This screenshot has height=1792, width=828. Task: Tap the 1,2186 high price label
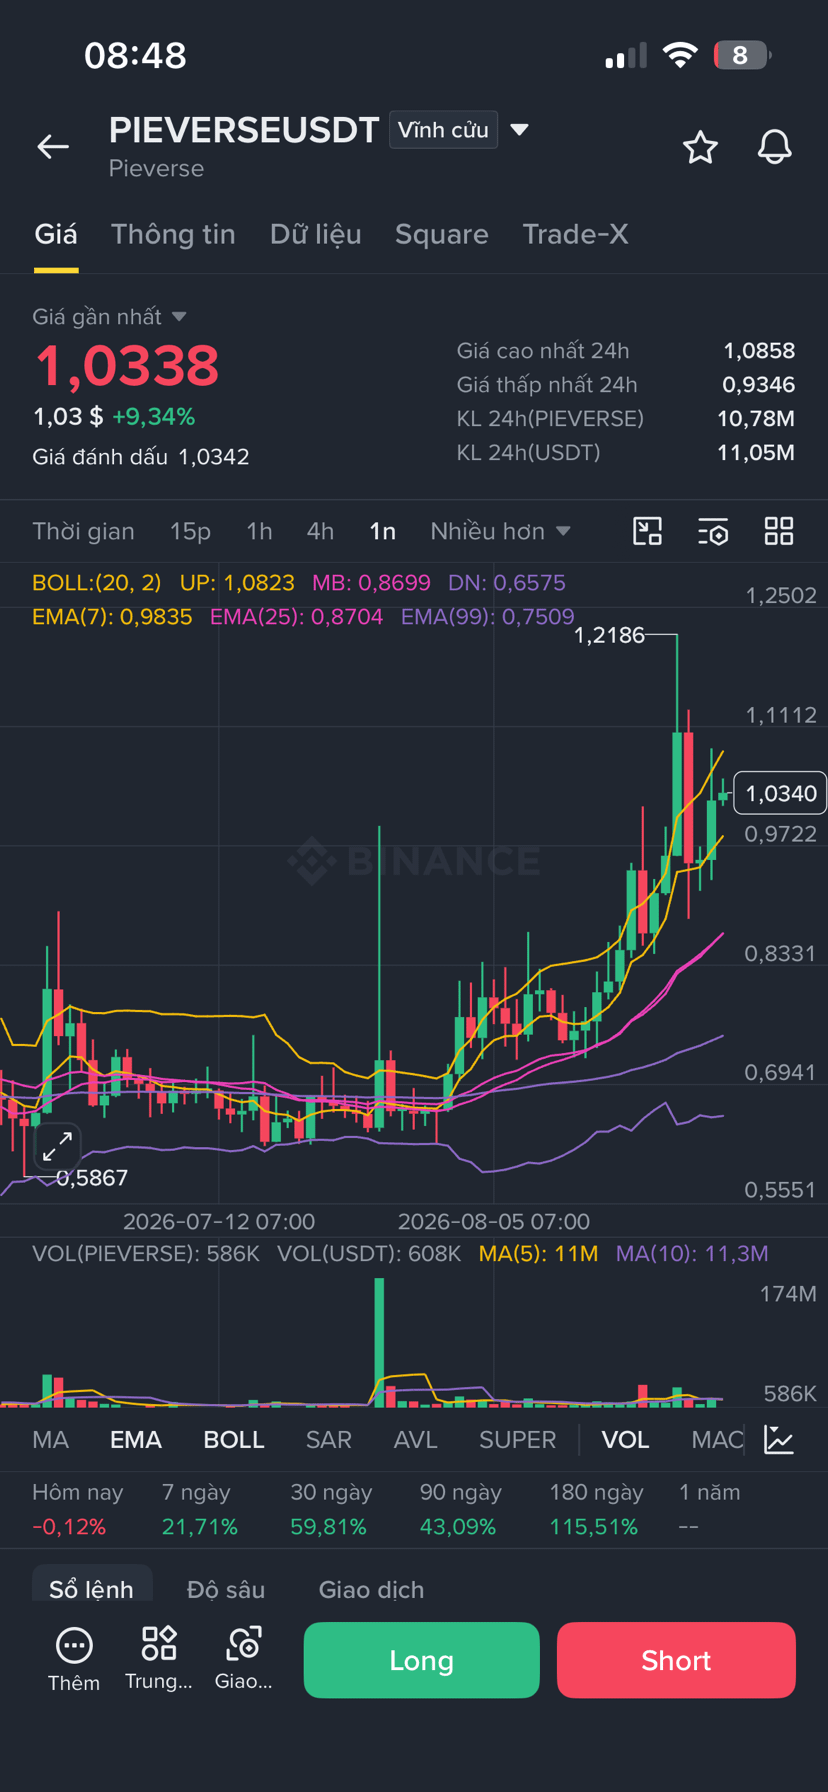click(x=609, y=636)
